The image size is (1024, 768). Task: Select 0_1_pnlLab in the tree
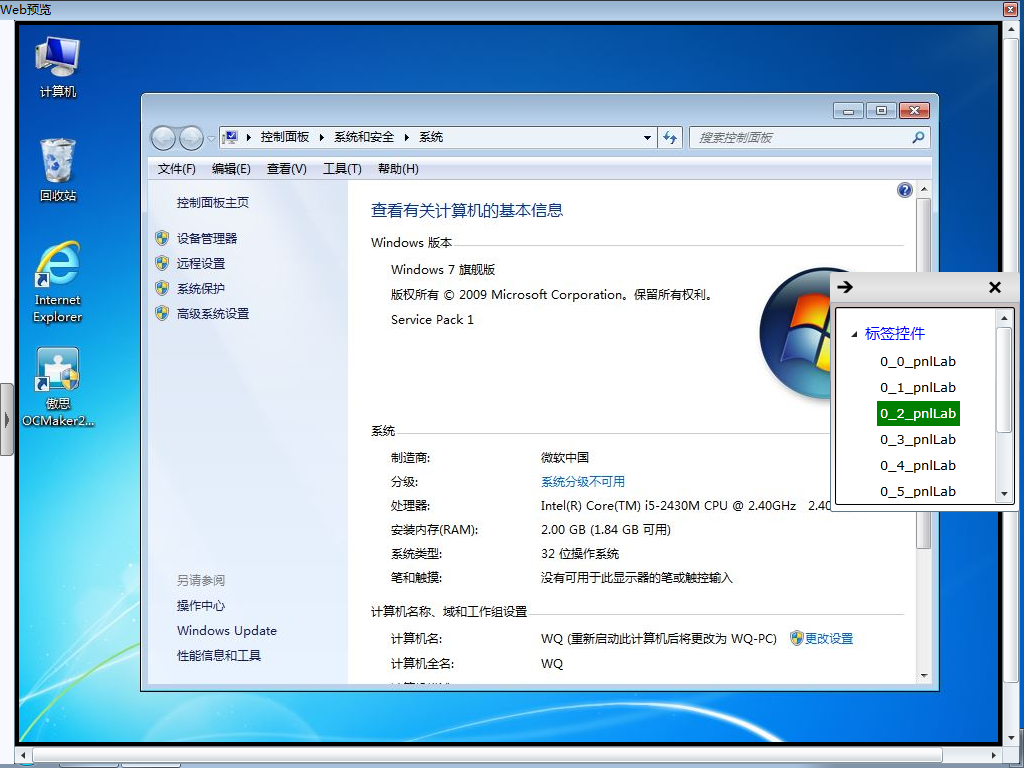tap(918, 387)
